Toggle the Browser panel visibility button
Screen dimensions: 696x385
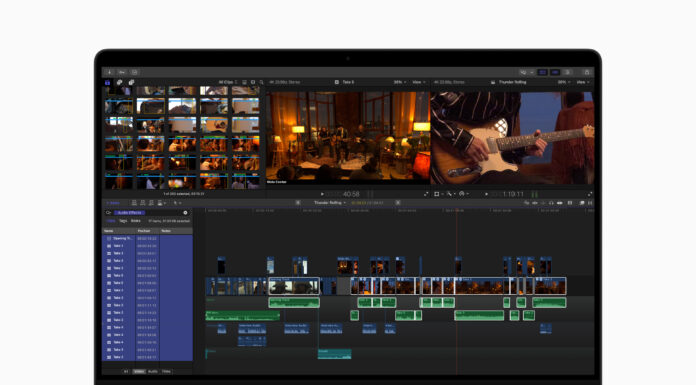click(x=542, y=72)
